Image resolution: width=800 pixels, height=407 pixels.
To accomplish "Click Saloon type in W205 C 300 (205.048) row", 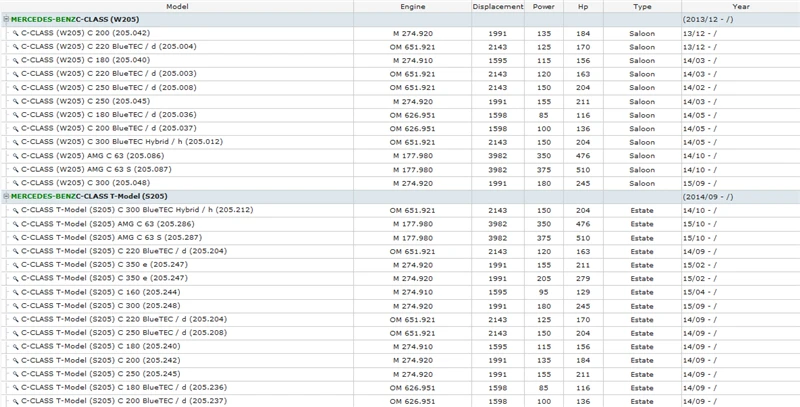I will tap(642, 184).
